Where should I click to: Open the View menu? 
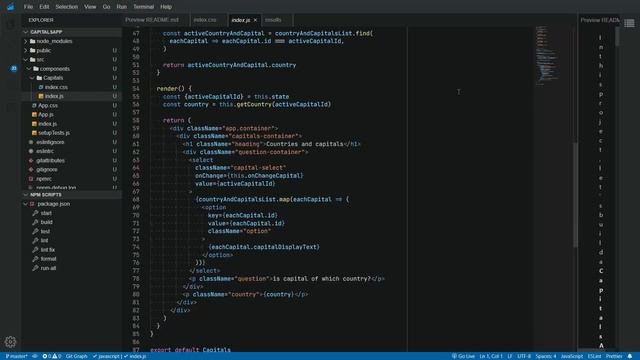(x=90, y=7)
